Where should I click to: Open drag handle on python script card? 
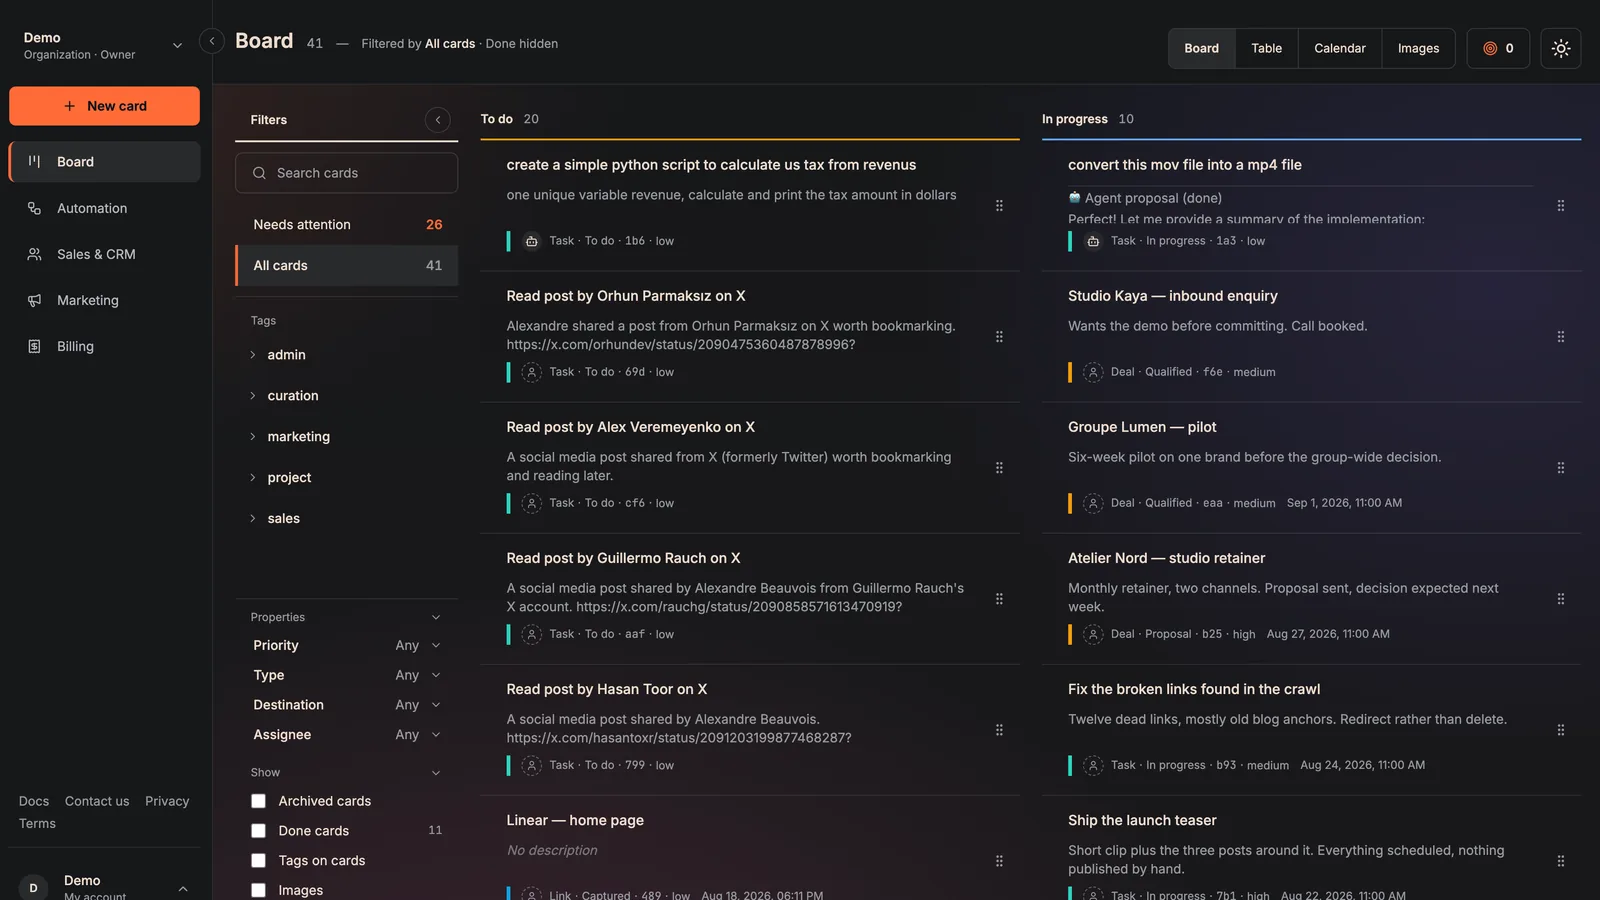coord(999,205)
